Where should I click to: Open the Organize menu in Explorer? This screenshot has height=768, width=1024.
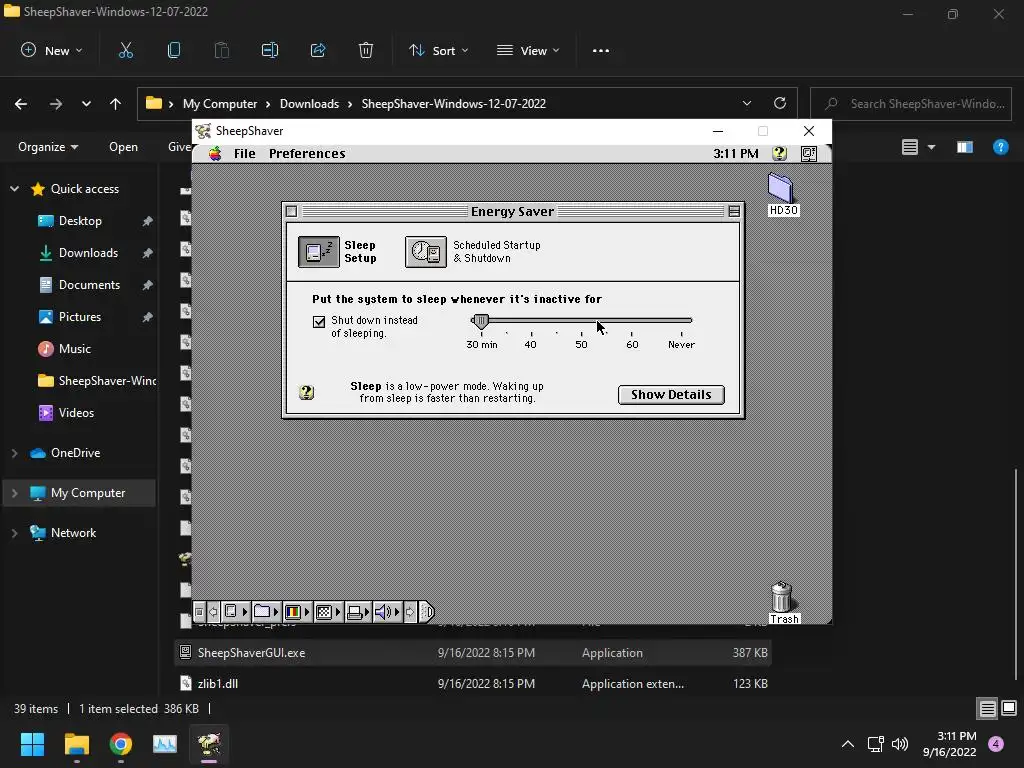click(48, 147)
